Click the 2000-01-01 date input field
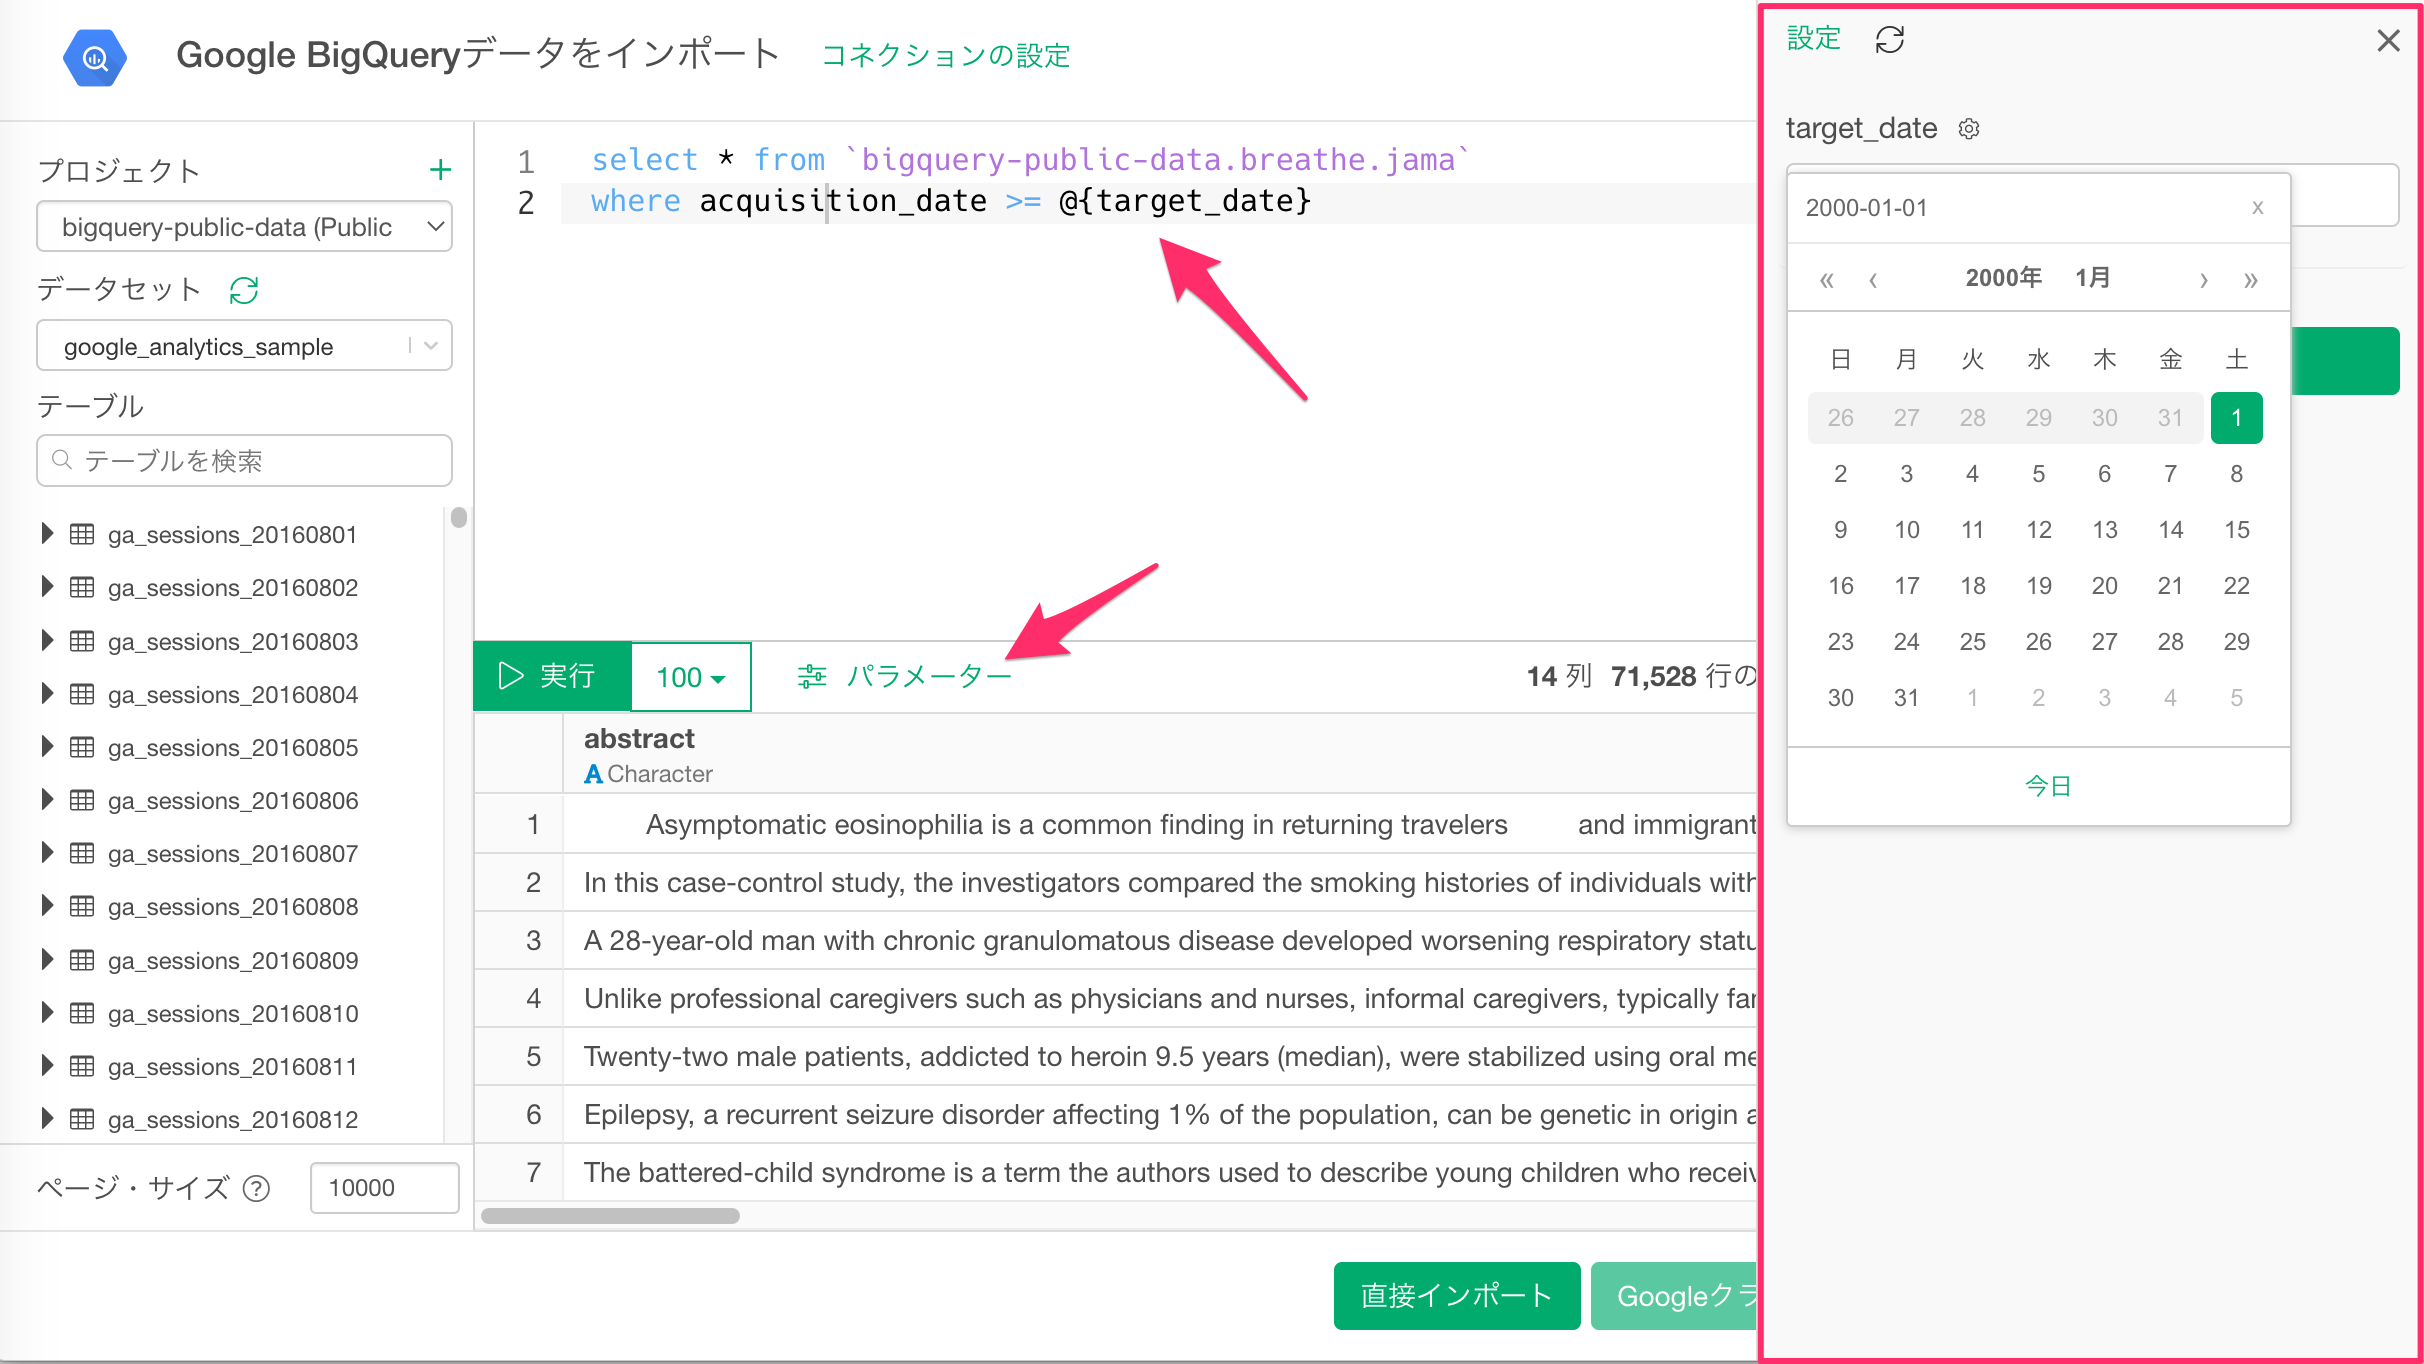Image resolution: width=2424 pixels, height=1364 pixels. click(x=2039, y=208)
